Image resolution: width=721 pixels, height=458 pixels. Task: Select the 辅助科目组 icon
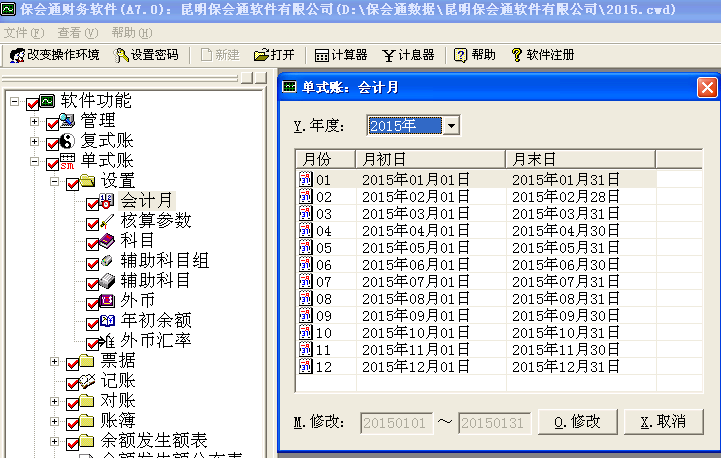click(107, 261)
